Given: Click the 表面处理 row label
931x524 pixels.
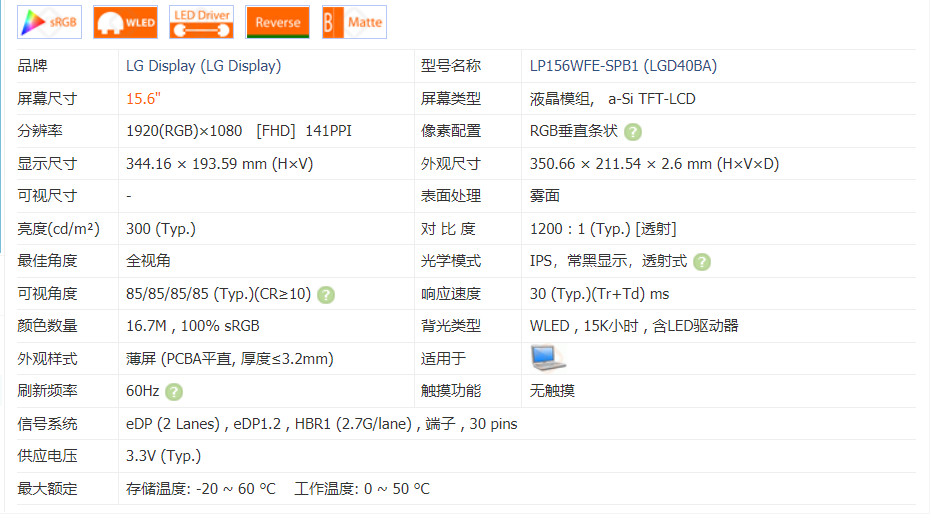Looking at the screenshot, I should 451,196.
